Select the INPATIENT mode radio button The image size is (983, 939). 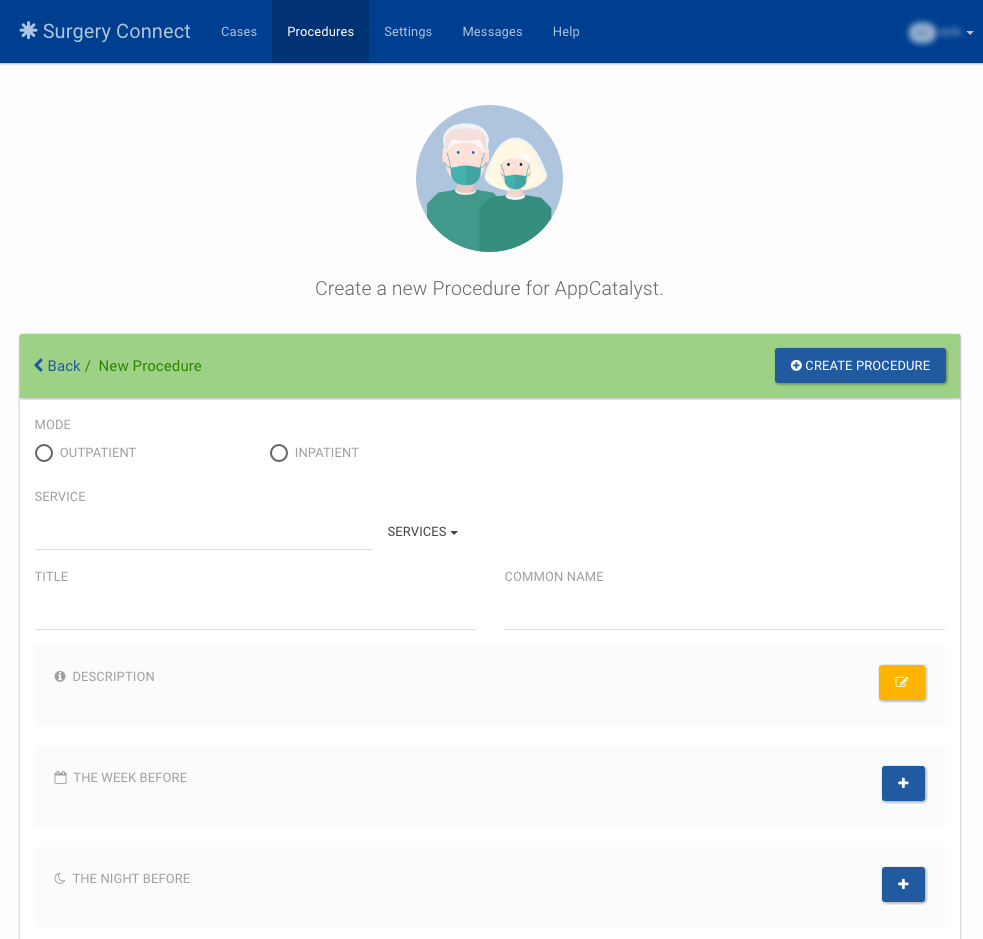click(279, 453)
